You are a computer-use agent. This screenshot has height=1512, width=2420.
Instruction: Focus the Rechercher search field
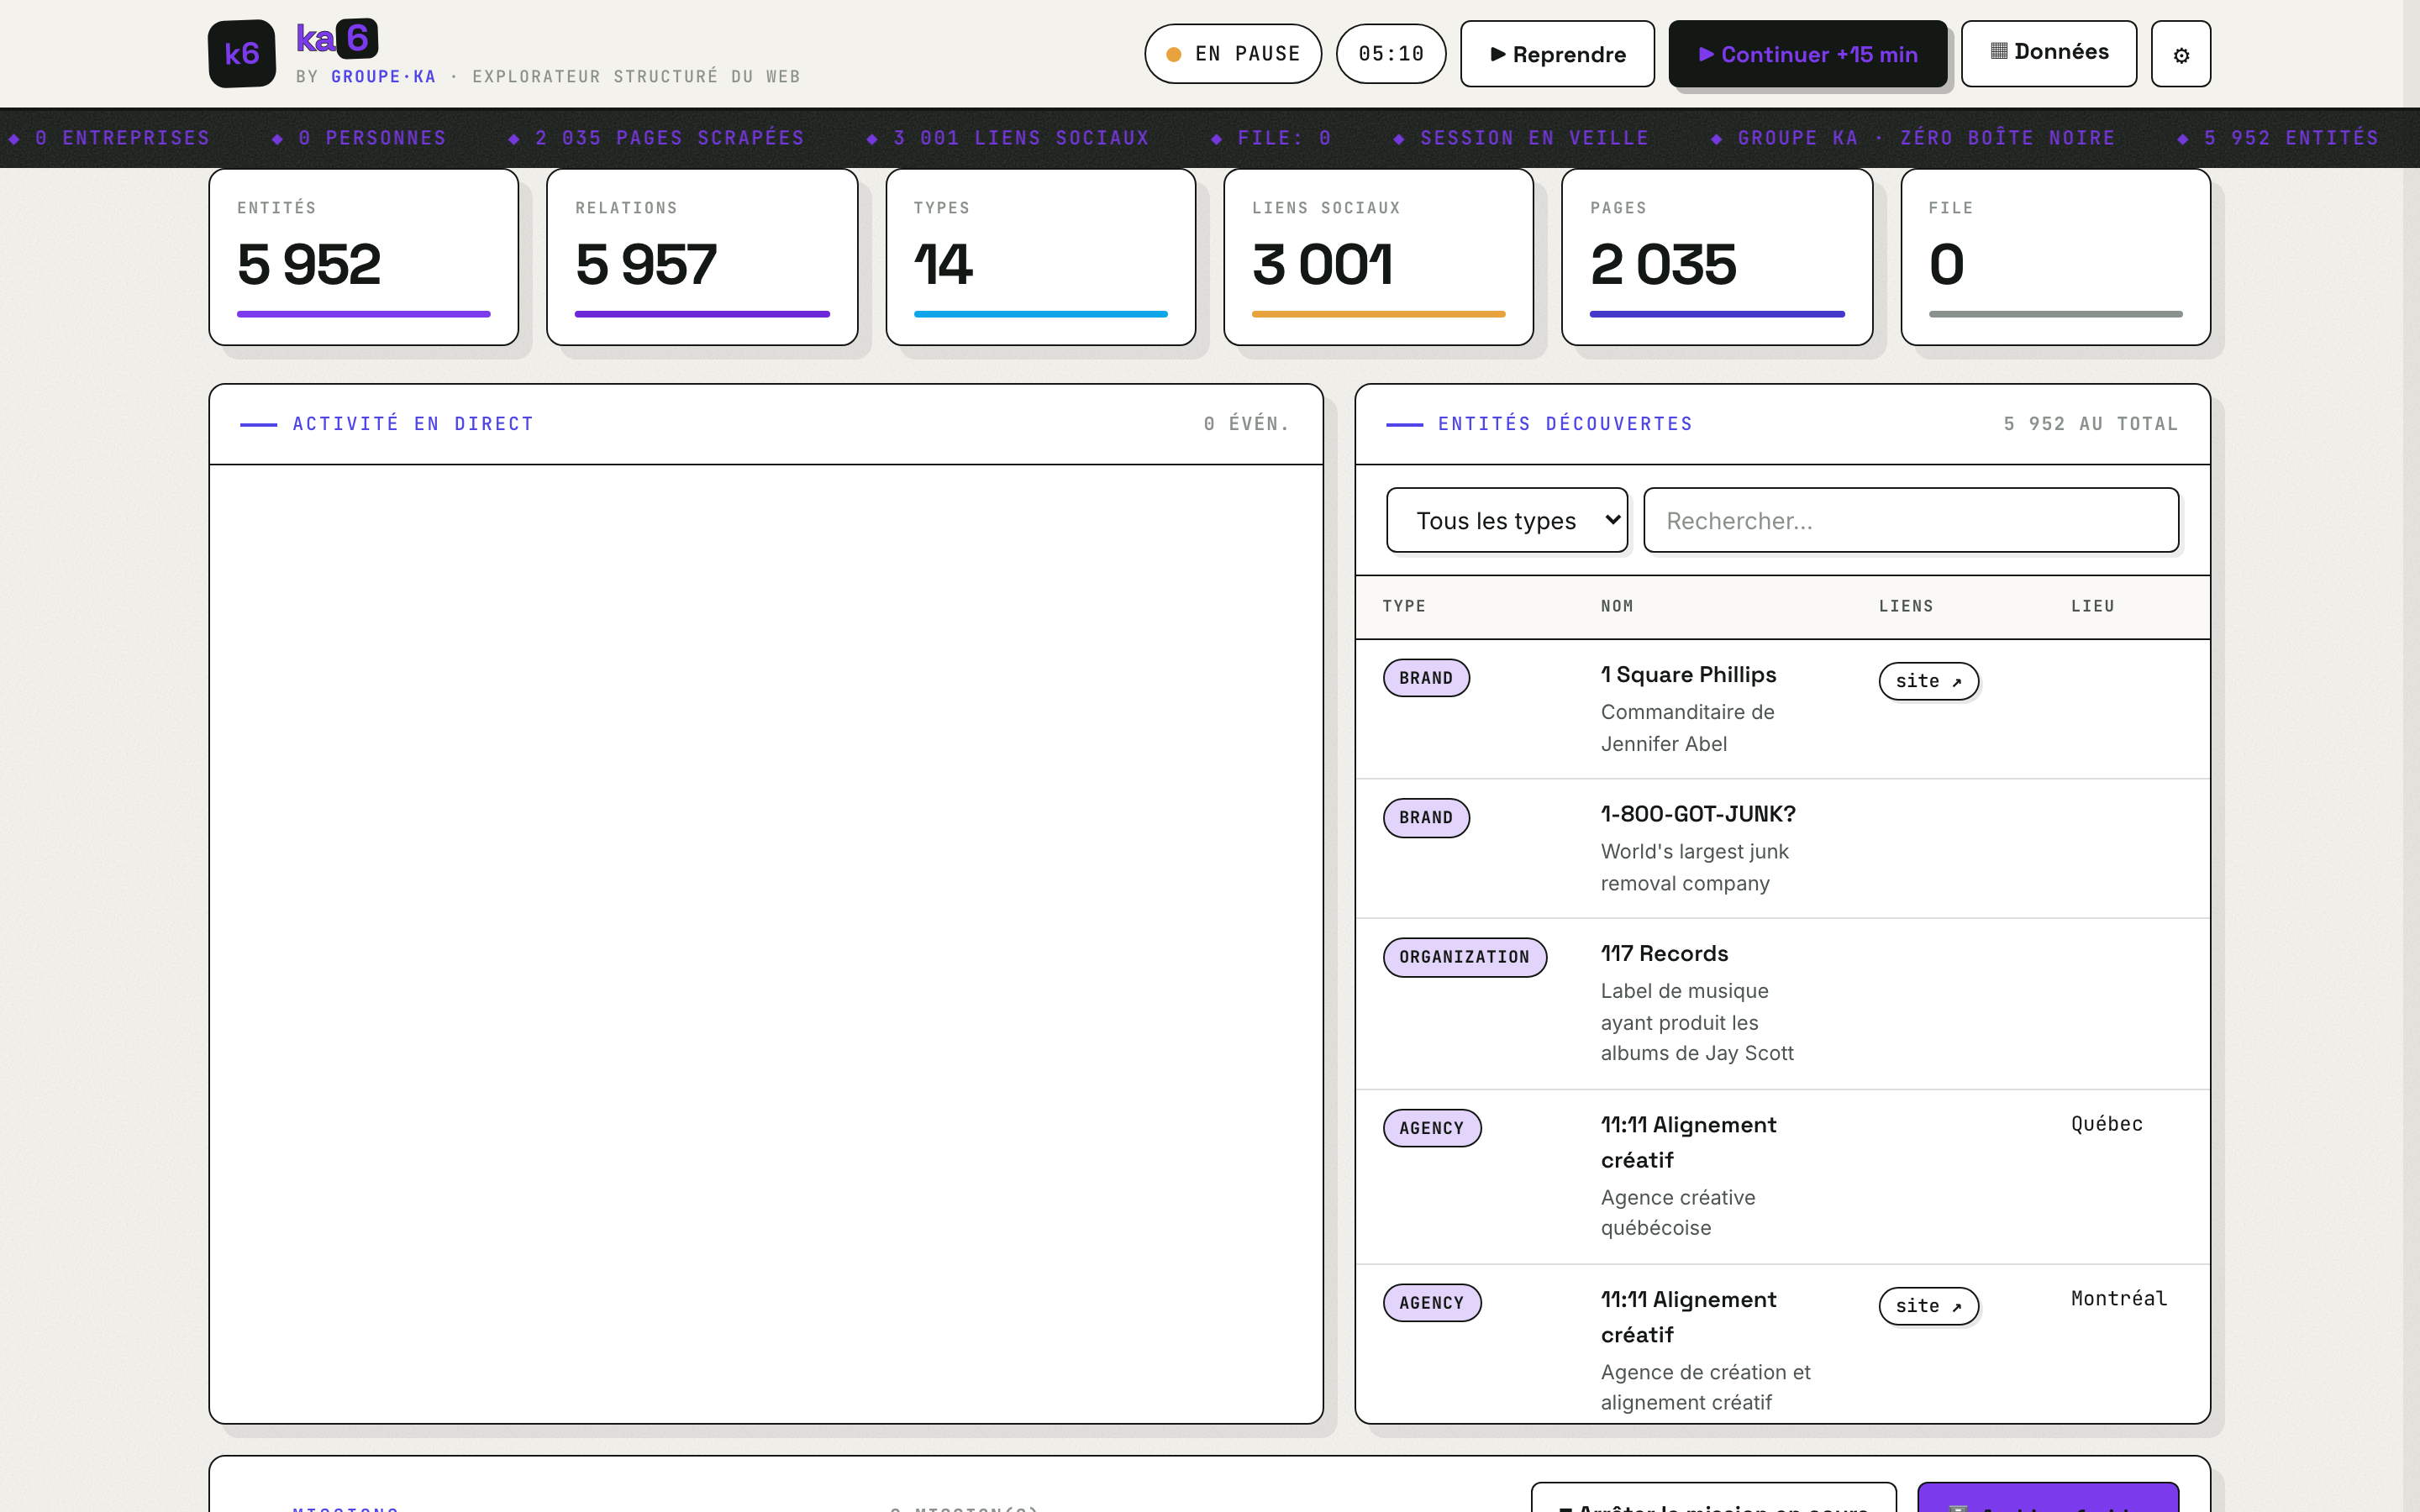(x=1911, y=520)
